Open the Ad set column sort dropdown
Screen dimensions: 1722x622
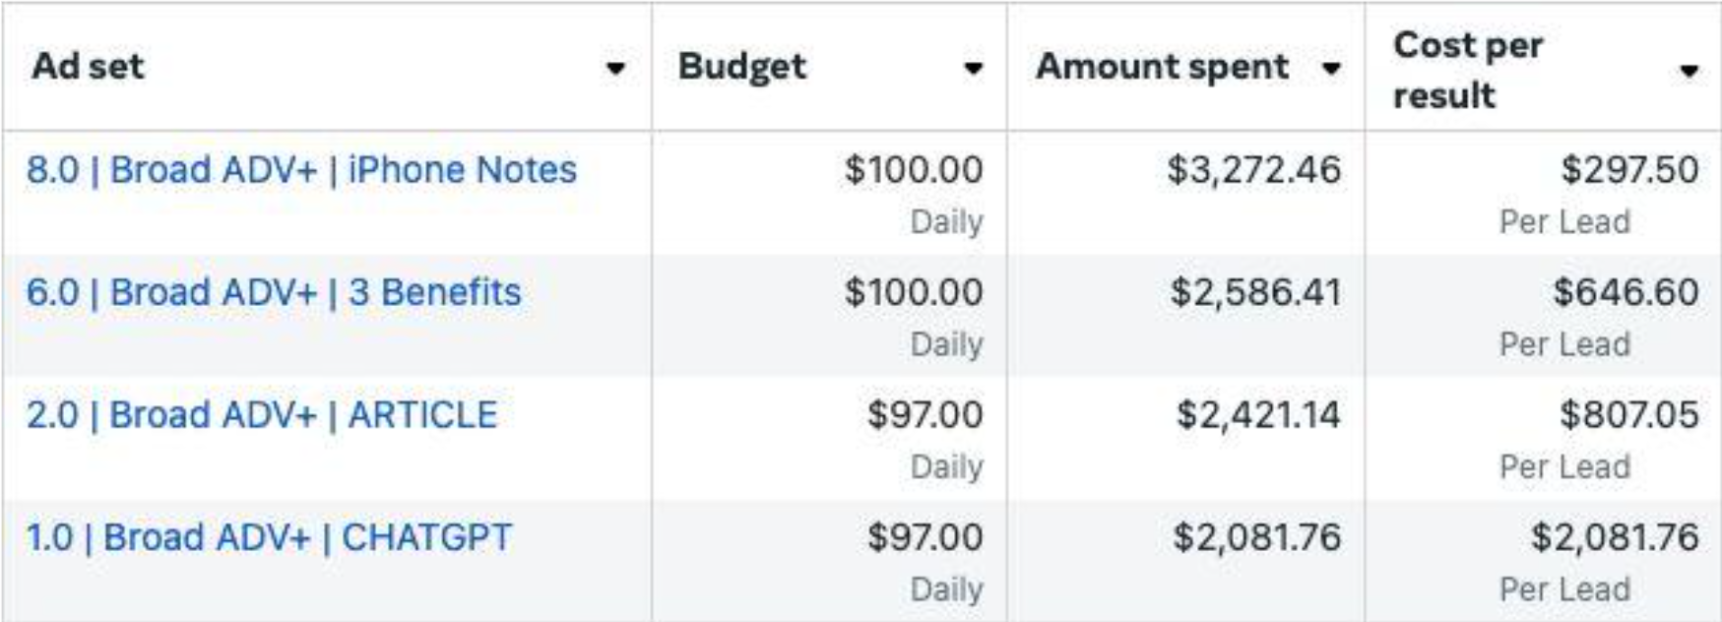point(614,70)
